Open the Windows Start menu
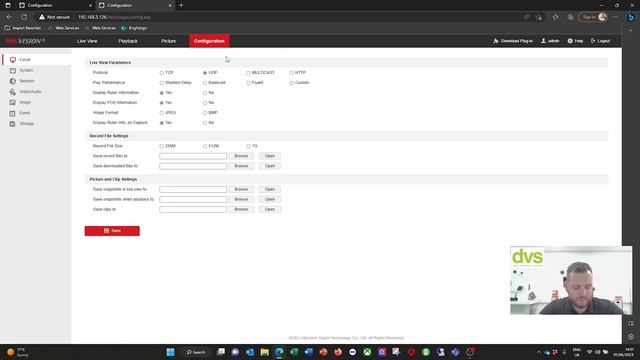The width and height of the screenshot is (640, 360). (171, 352)
